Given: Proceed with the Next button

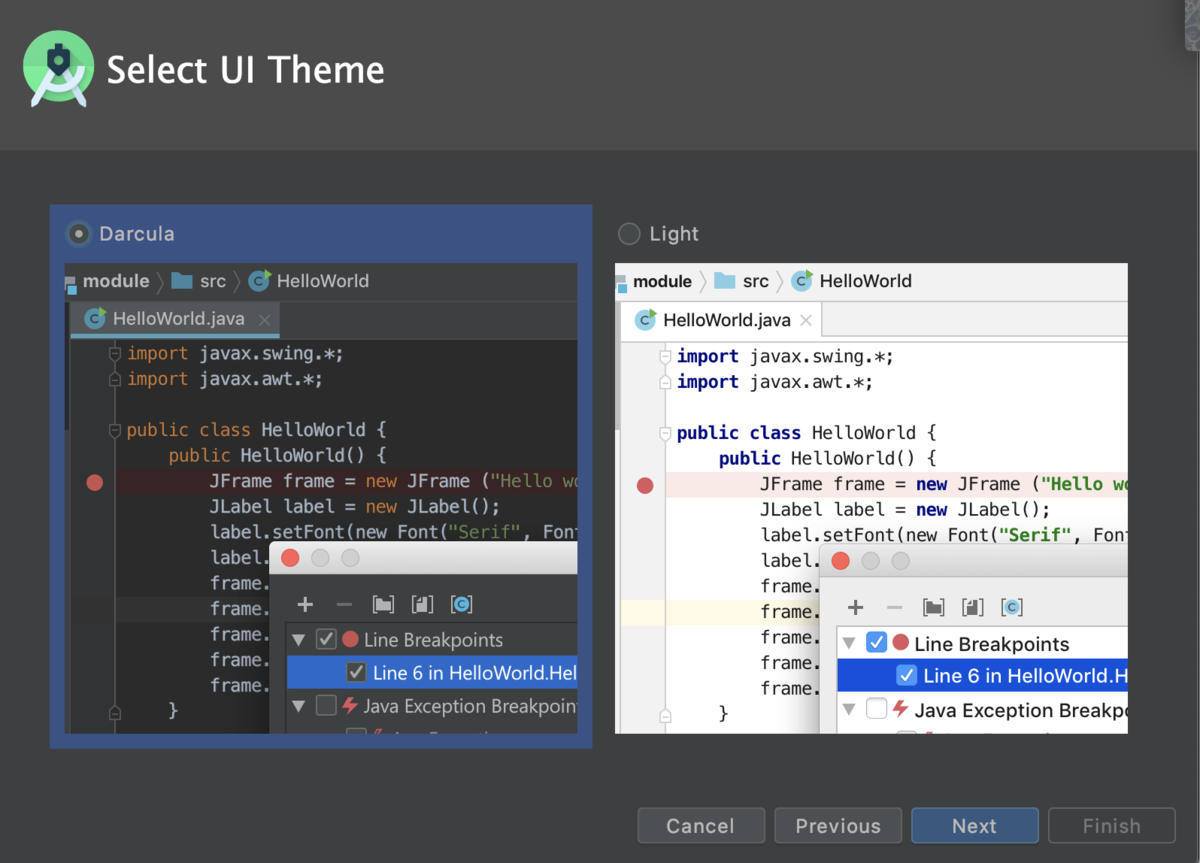Looking at the screenshot, I should tap(975, 826).
